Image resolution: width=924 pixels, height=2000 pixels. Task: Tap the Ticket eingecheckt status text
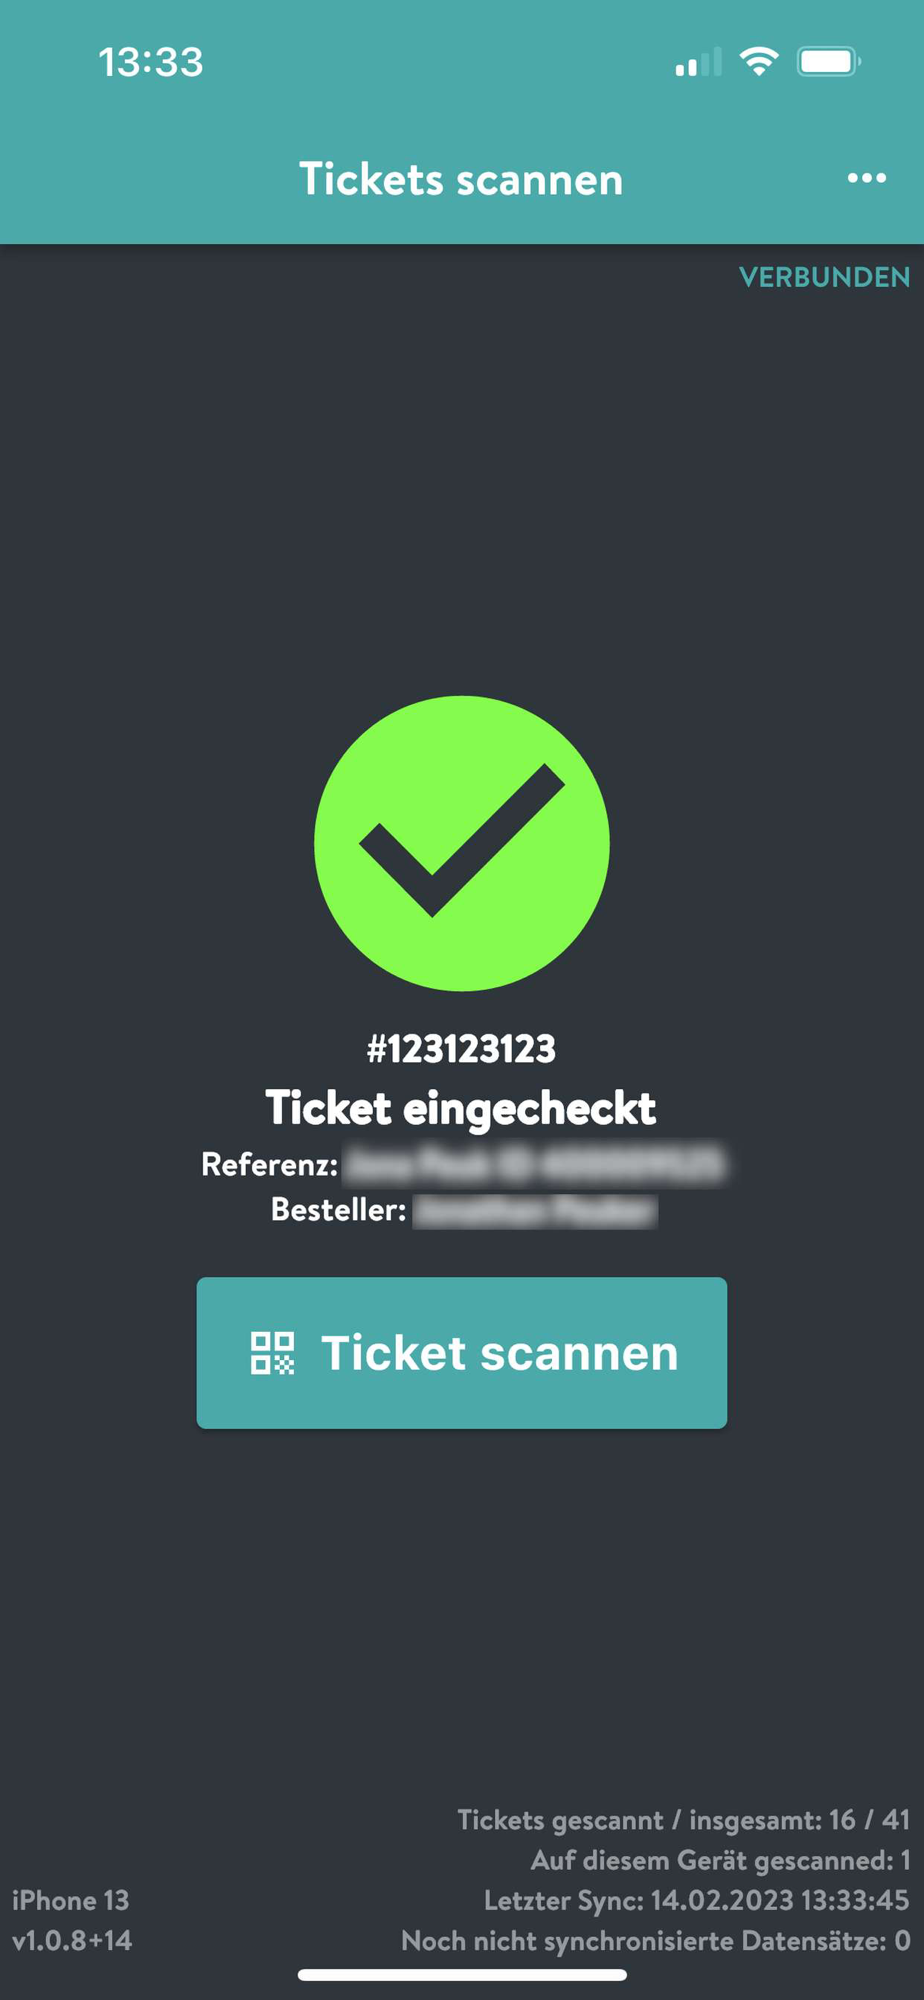coord(461,1108)
